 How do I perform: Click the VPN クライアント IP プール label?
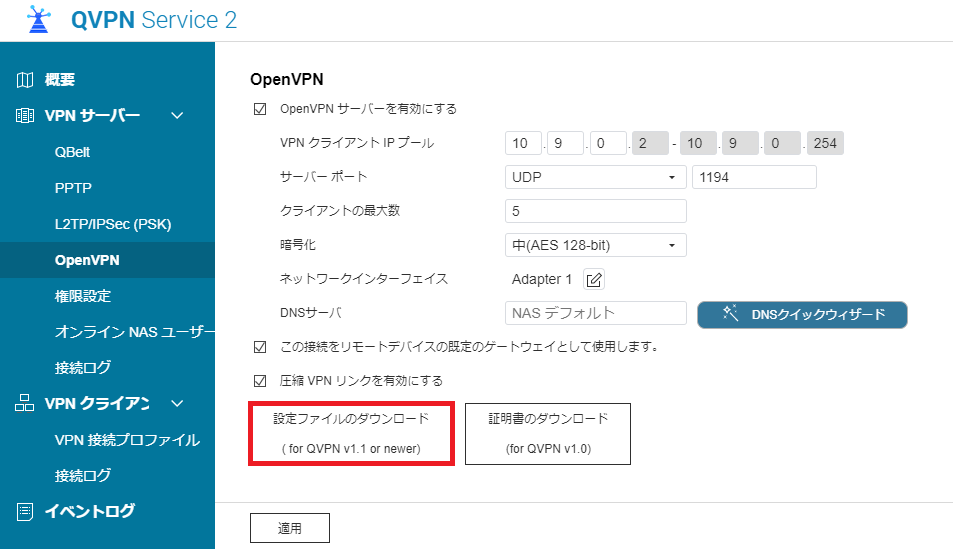tap(357, 143)
